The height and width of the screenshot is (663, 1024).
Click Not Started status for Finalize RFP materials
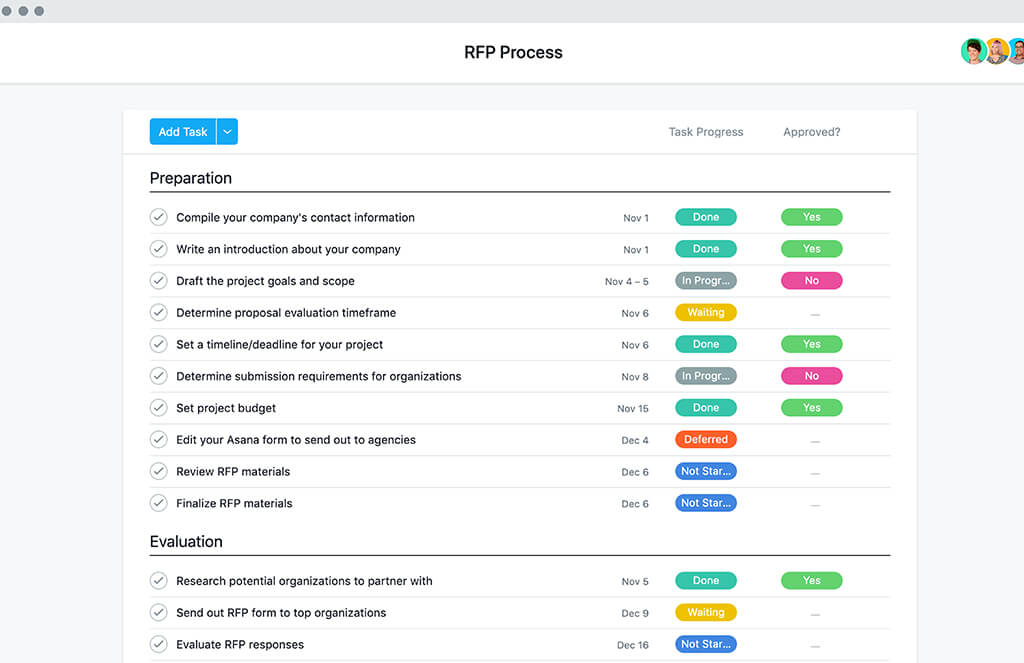pyautogui.click(x=705, y=503)
